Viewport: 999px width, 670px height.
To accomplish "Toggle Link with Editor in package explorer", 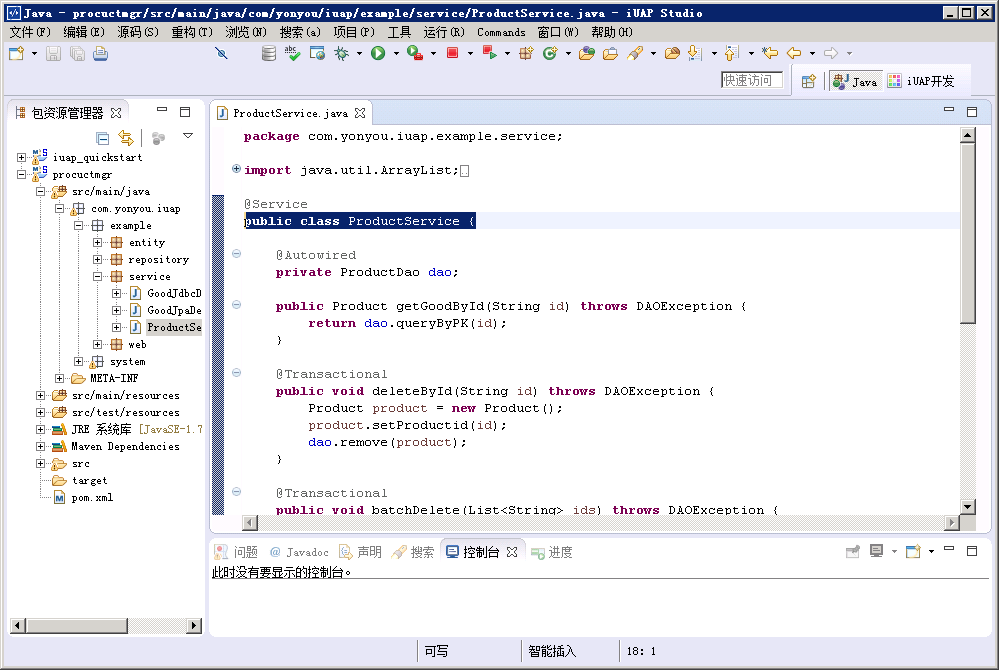I will [x=126, y=138].
